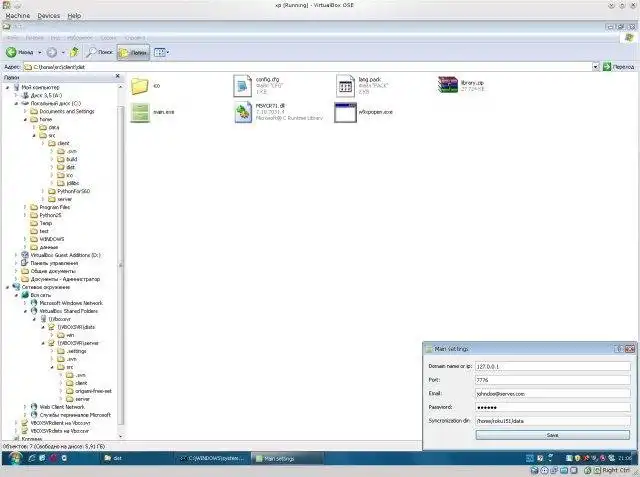This screenshot has height=477, width=640.
Task: Click the Save button in Main settings
Action: pyautogui.click(x=553, y=435)
